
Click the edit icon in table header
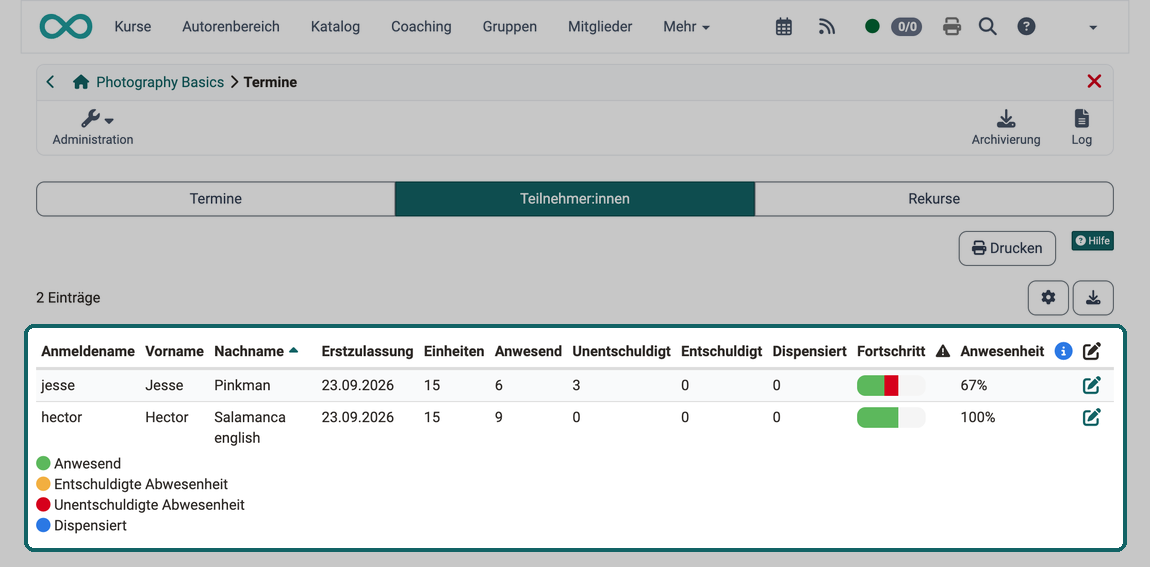click(1091, 351)
